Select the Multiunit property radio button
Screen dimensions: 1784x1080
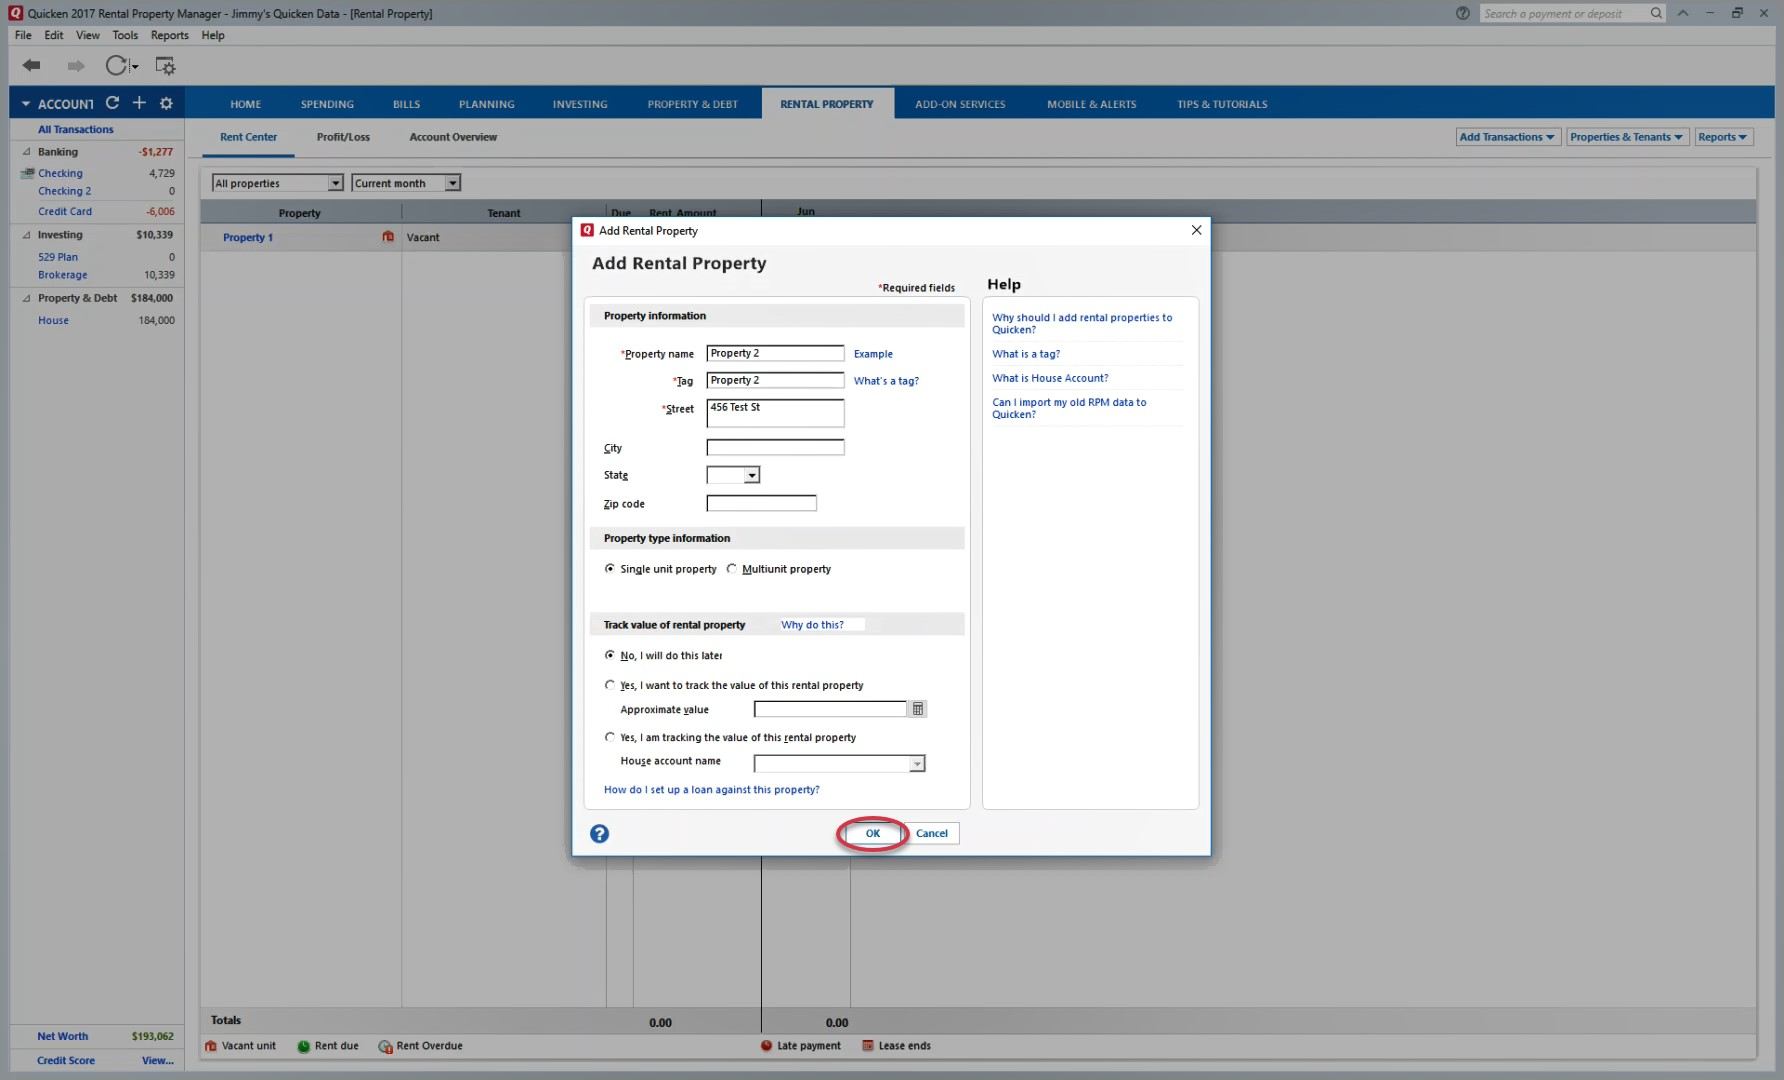732,569
